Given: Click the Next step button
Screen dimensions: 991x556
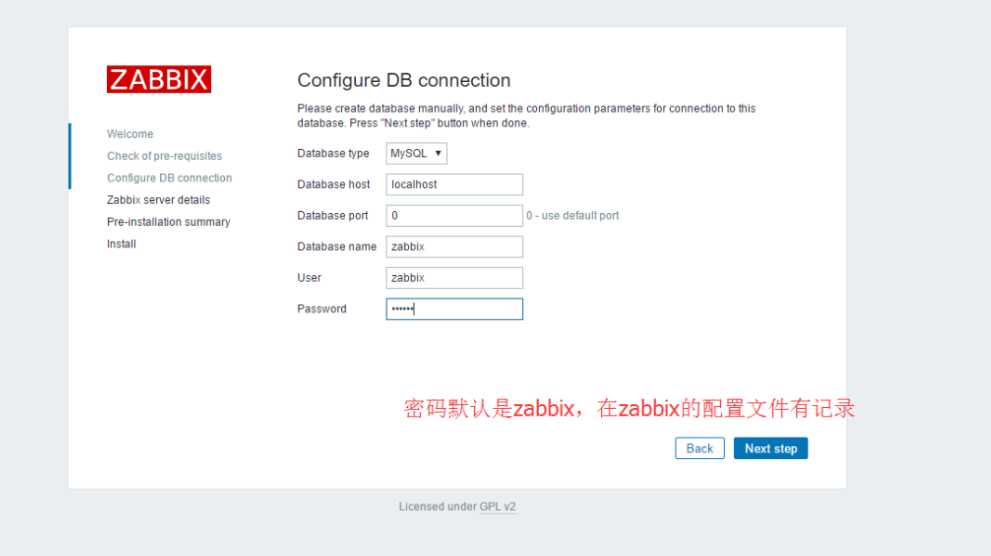Looking at the screenshot, I should tap(770, 448).
